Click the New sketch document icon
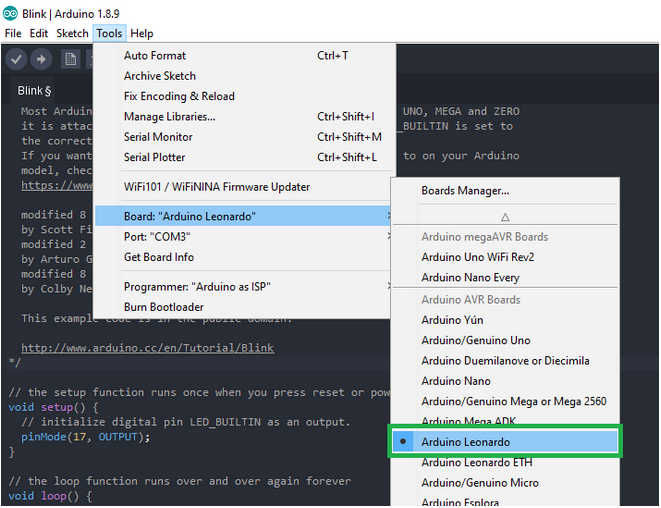 [70, 59]
